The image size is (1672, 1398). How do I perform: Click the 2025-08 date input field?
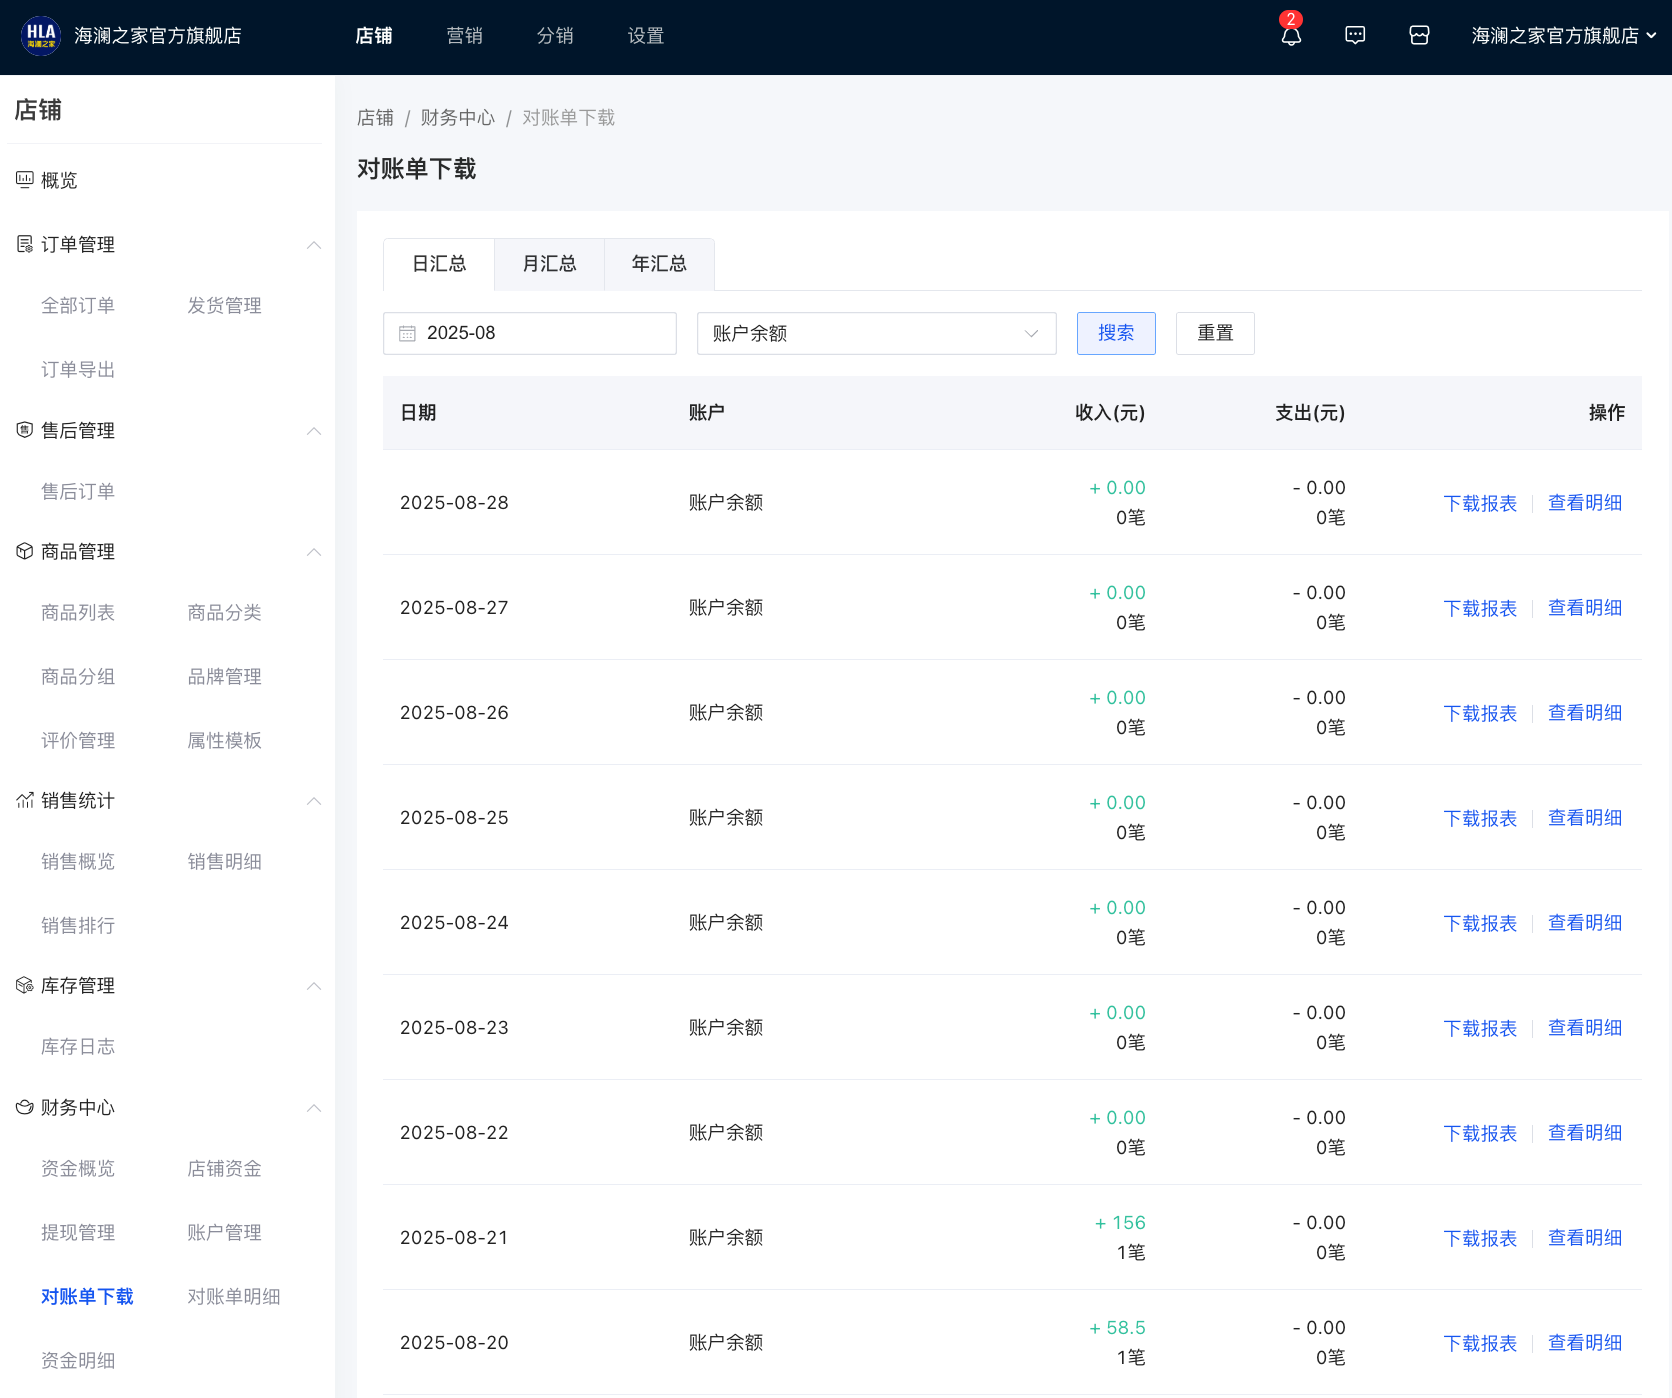[x=530, y=333]
